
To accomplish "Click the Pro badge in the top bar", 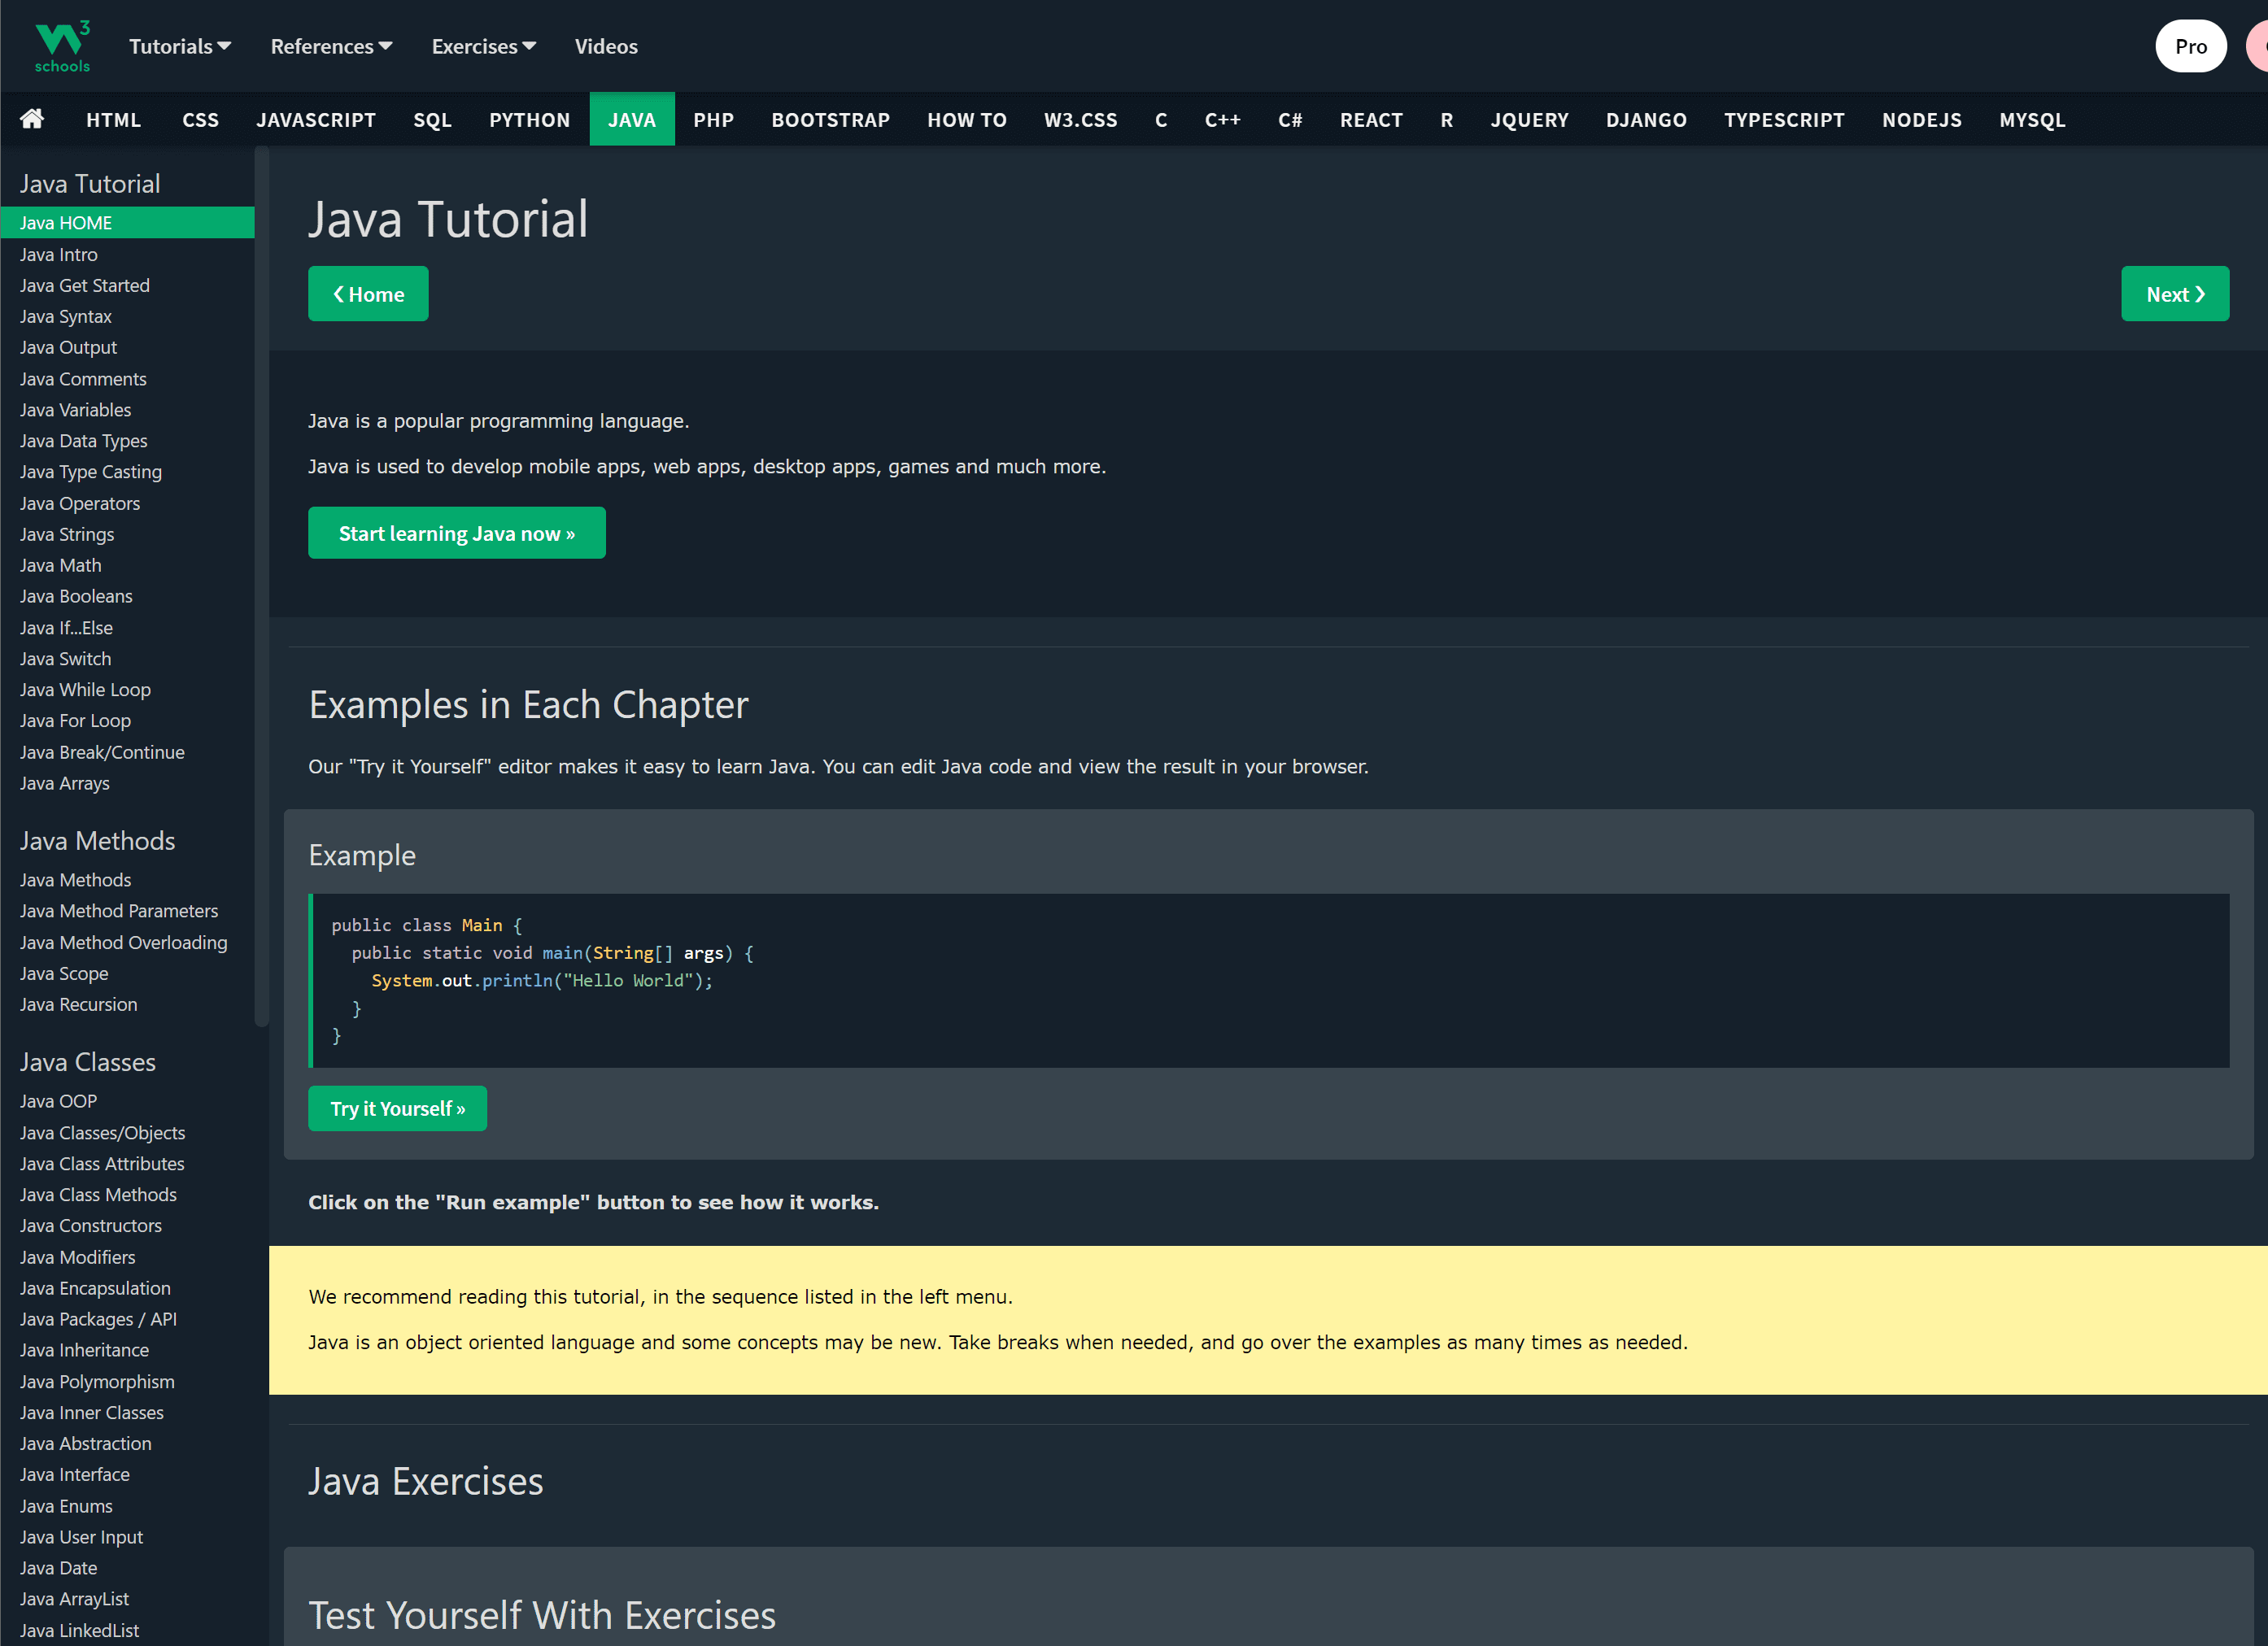I will 2191,45.
